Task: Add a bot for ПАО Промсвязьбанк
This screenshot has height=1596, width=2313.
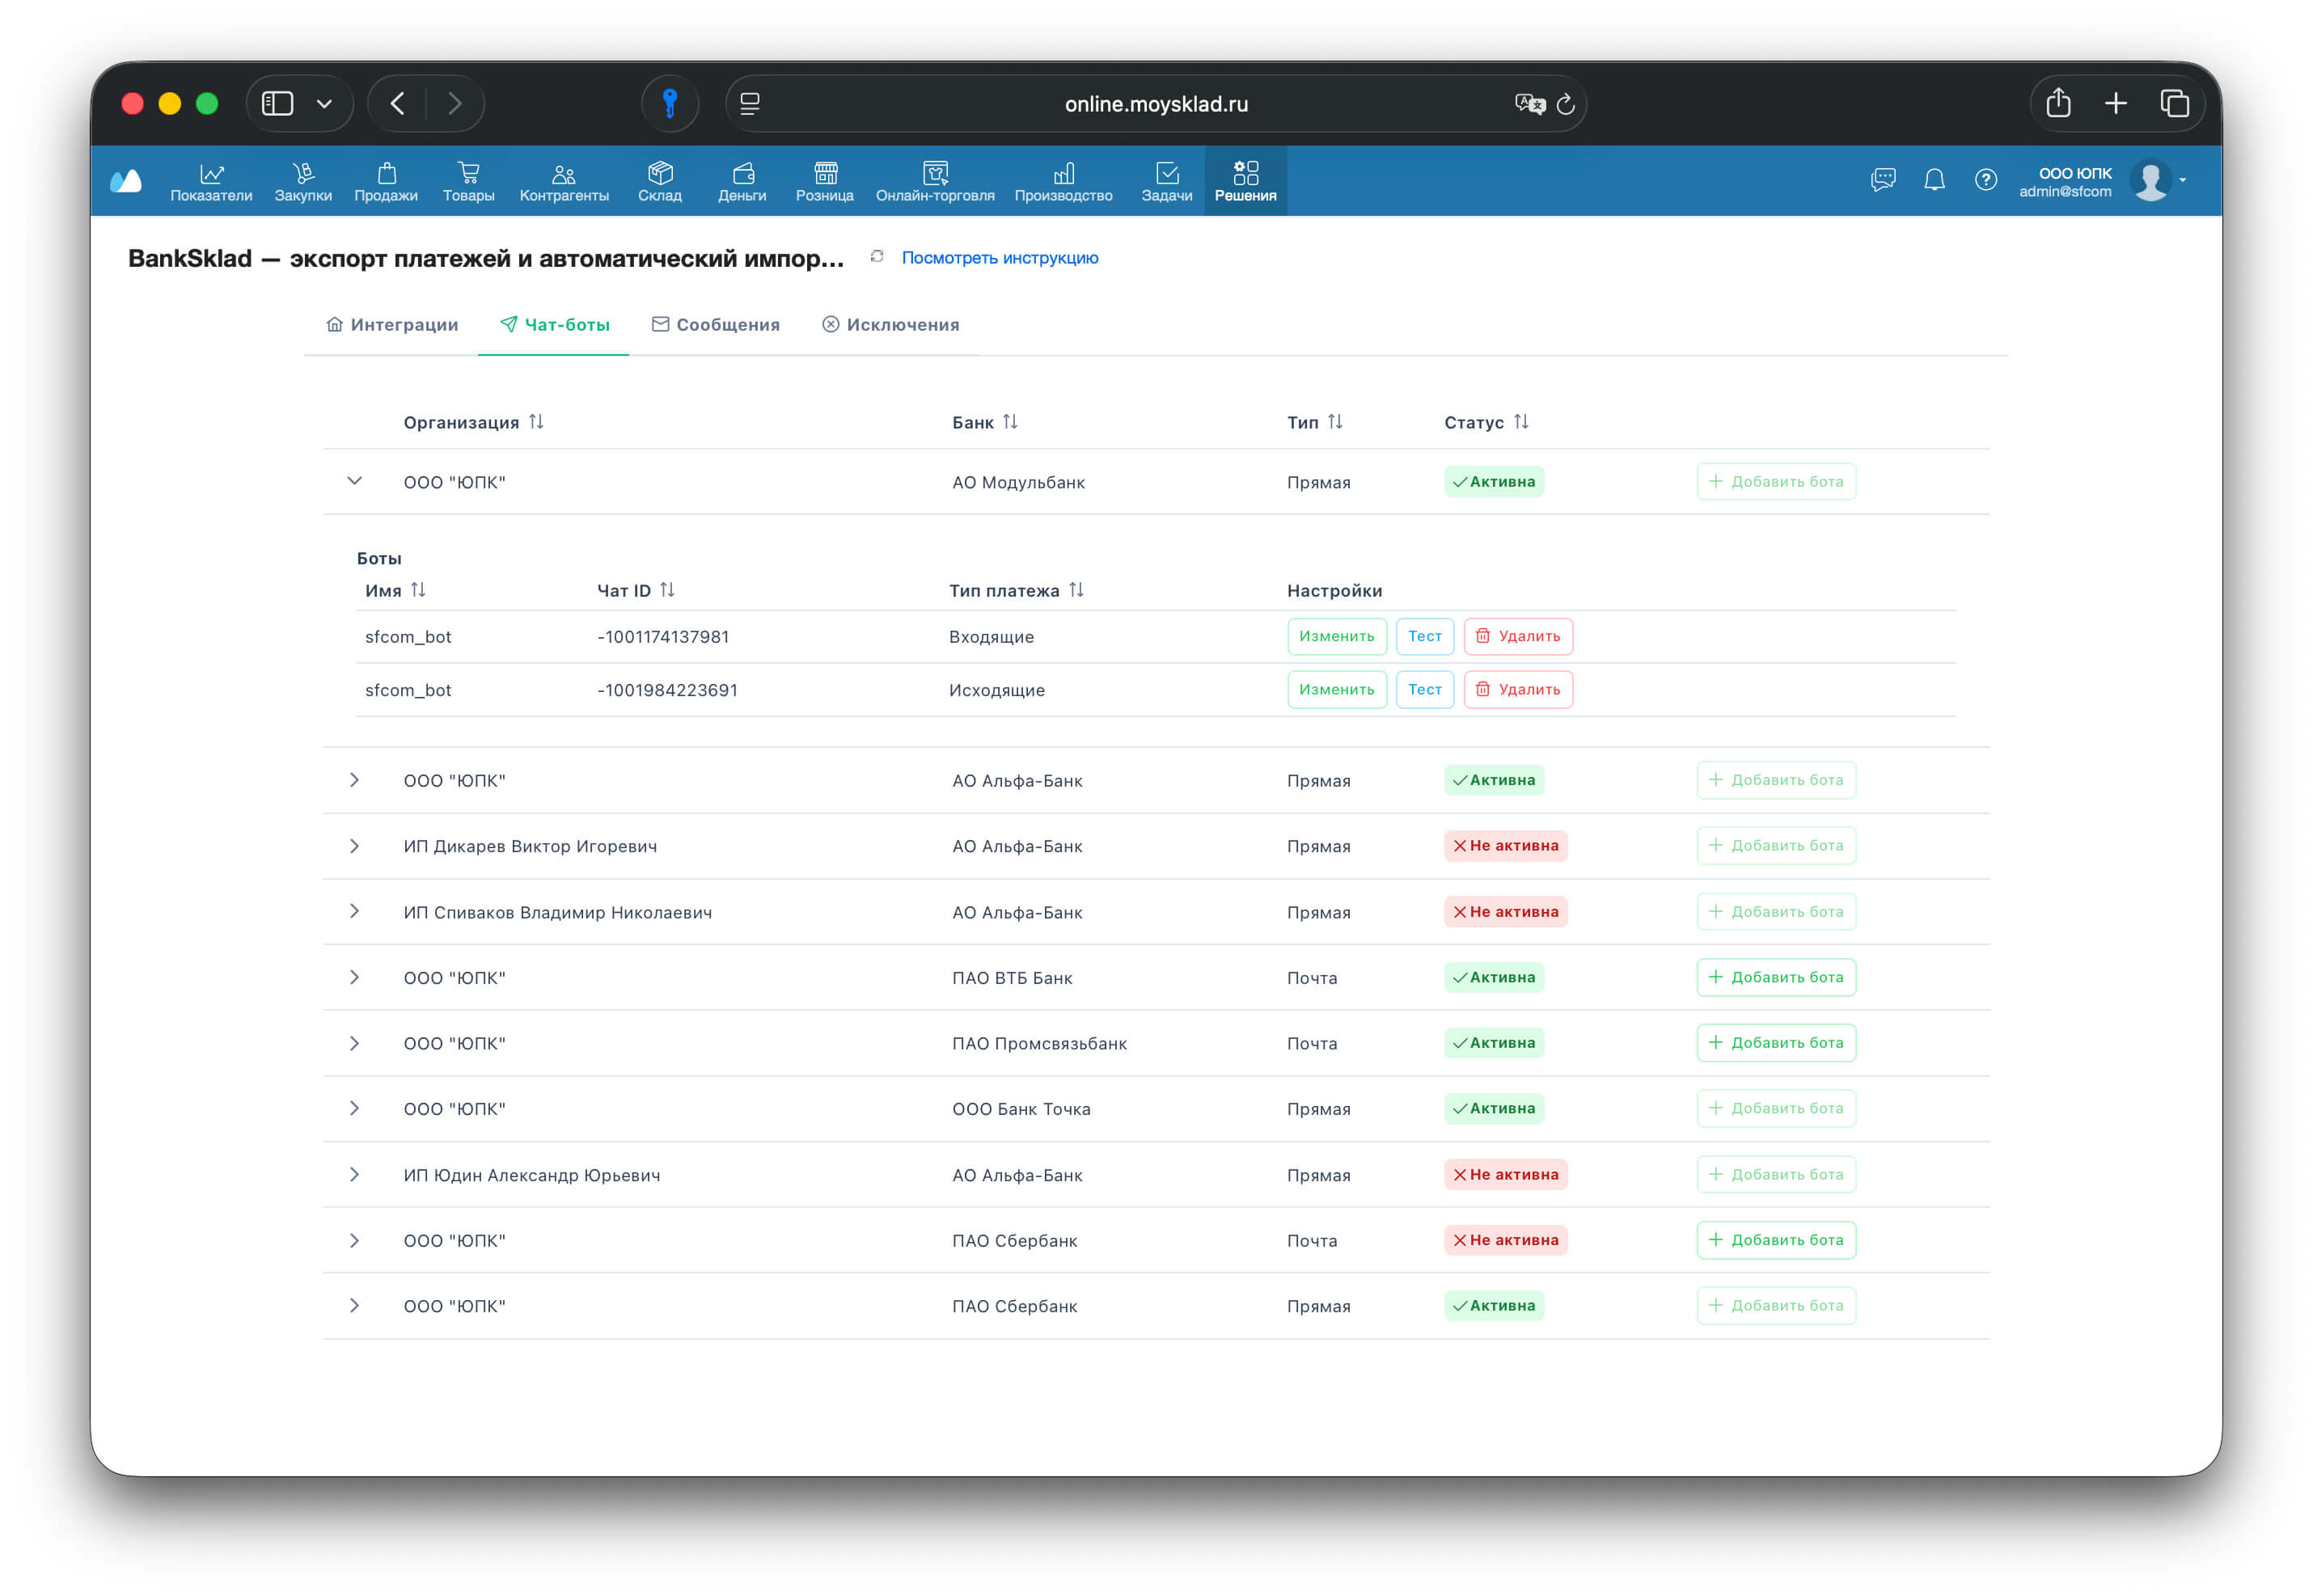Action: pyautogui.click(x=1776, y=1043)
